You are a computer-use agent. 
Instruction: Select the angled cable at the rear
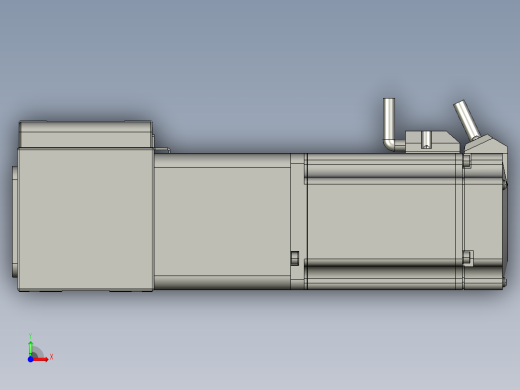[466, 120]
